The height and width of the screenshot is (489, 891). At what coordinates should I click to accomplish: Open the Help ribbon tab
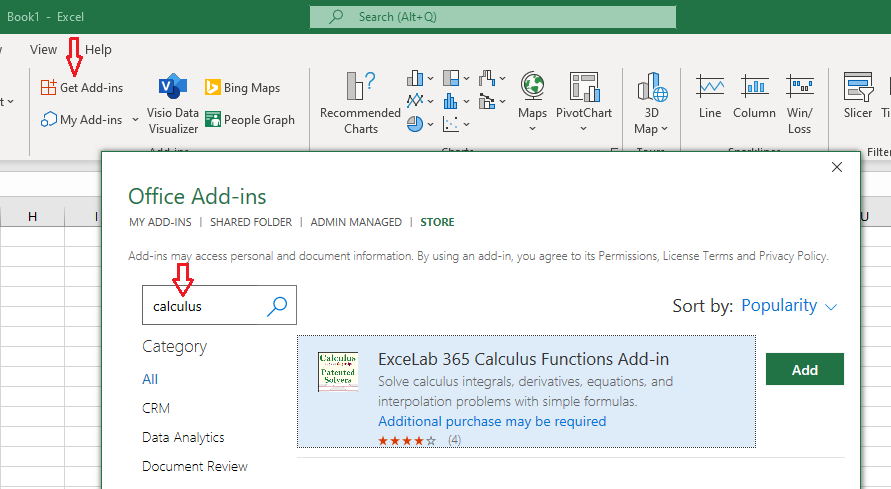pos(98,49)
